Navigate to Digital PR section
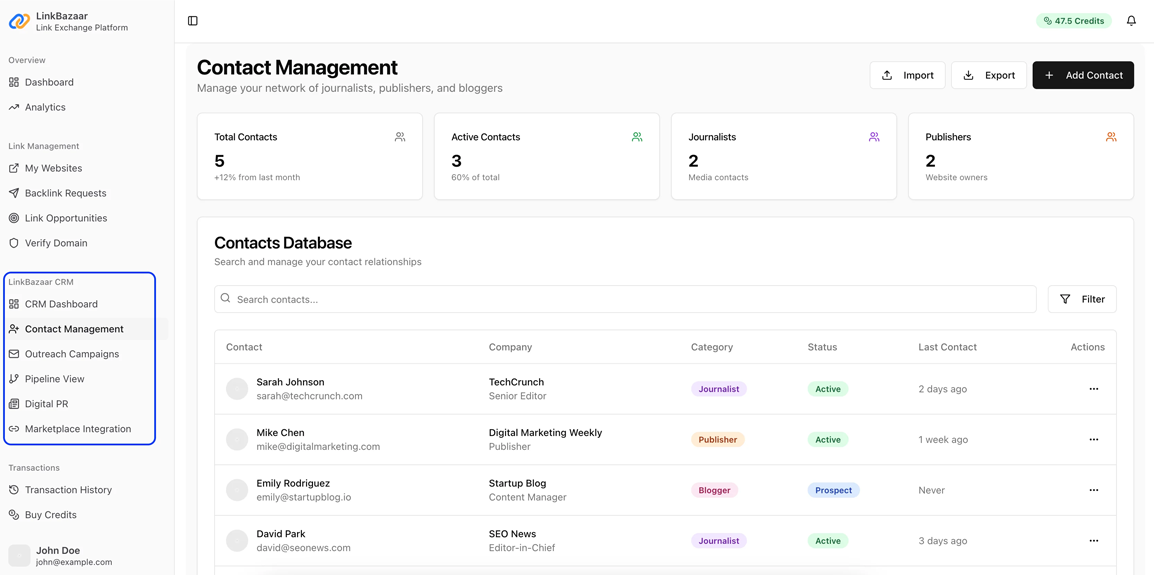 47,404
